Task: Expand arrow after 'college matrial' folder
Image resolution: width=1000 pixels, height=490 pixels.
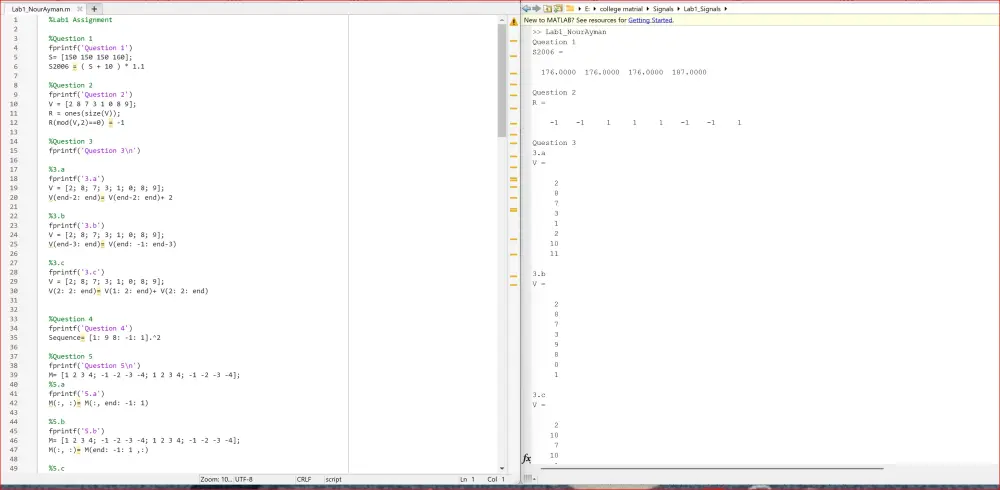Action: point(648,9)
